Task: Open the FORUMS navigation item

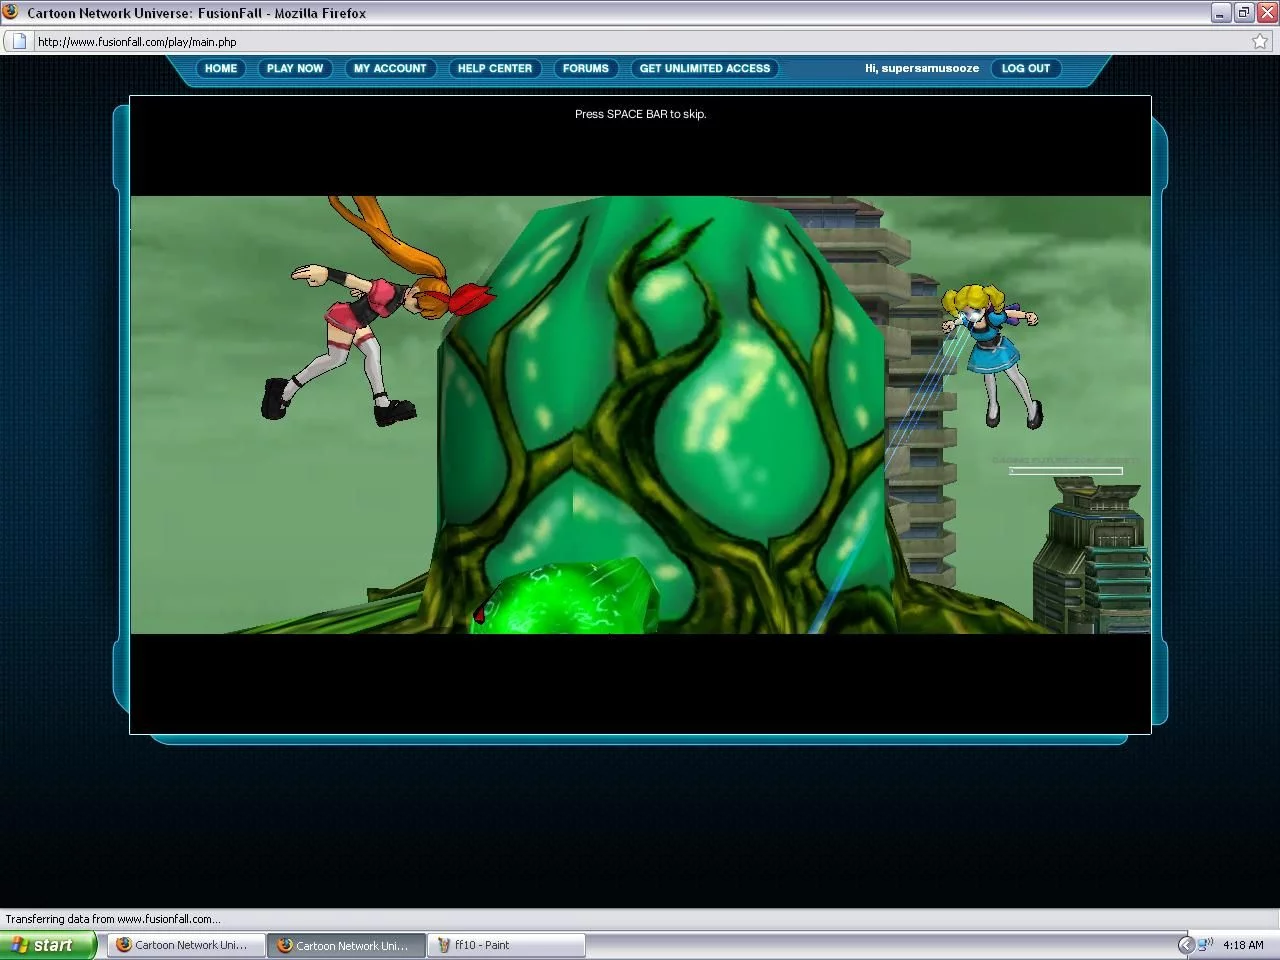Action: (x=586, y=68)
